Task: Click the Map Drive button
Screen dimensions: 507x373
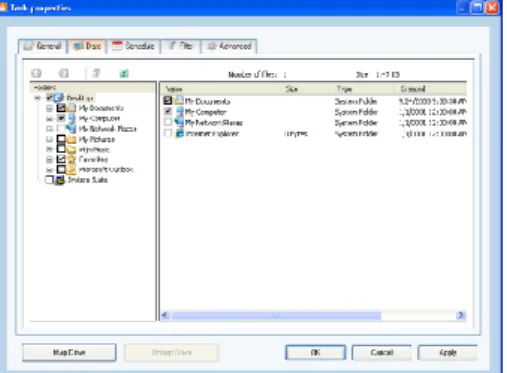Action: point(69,352)
